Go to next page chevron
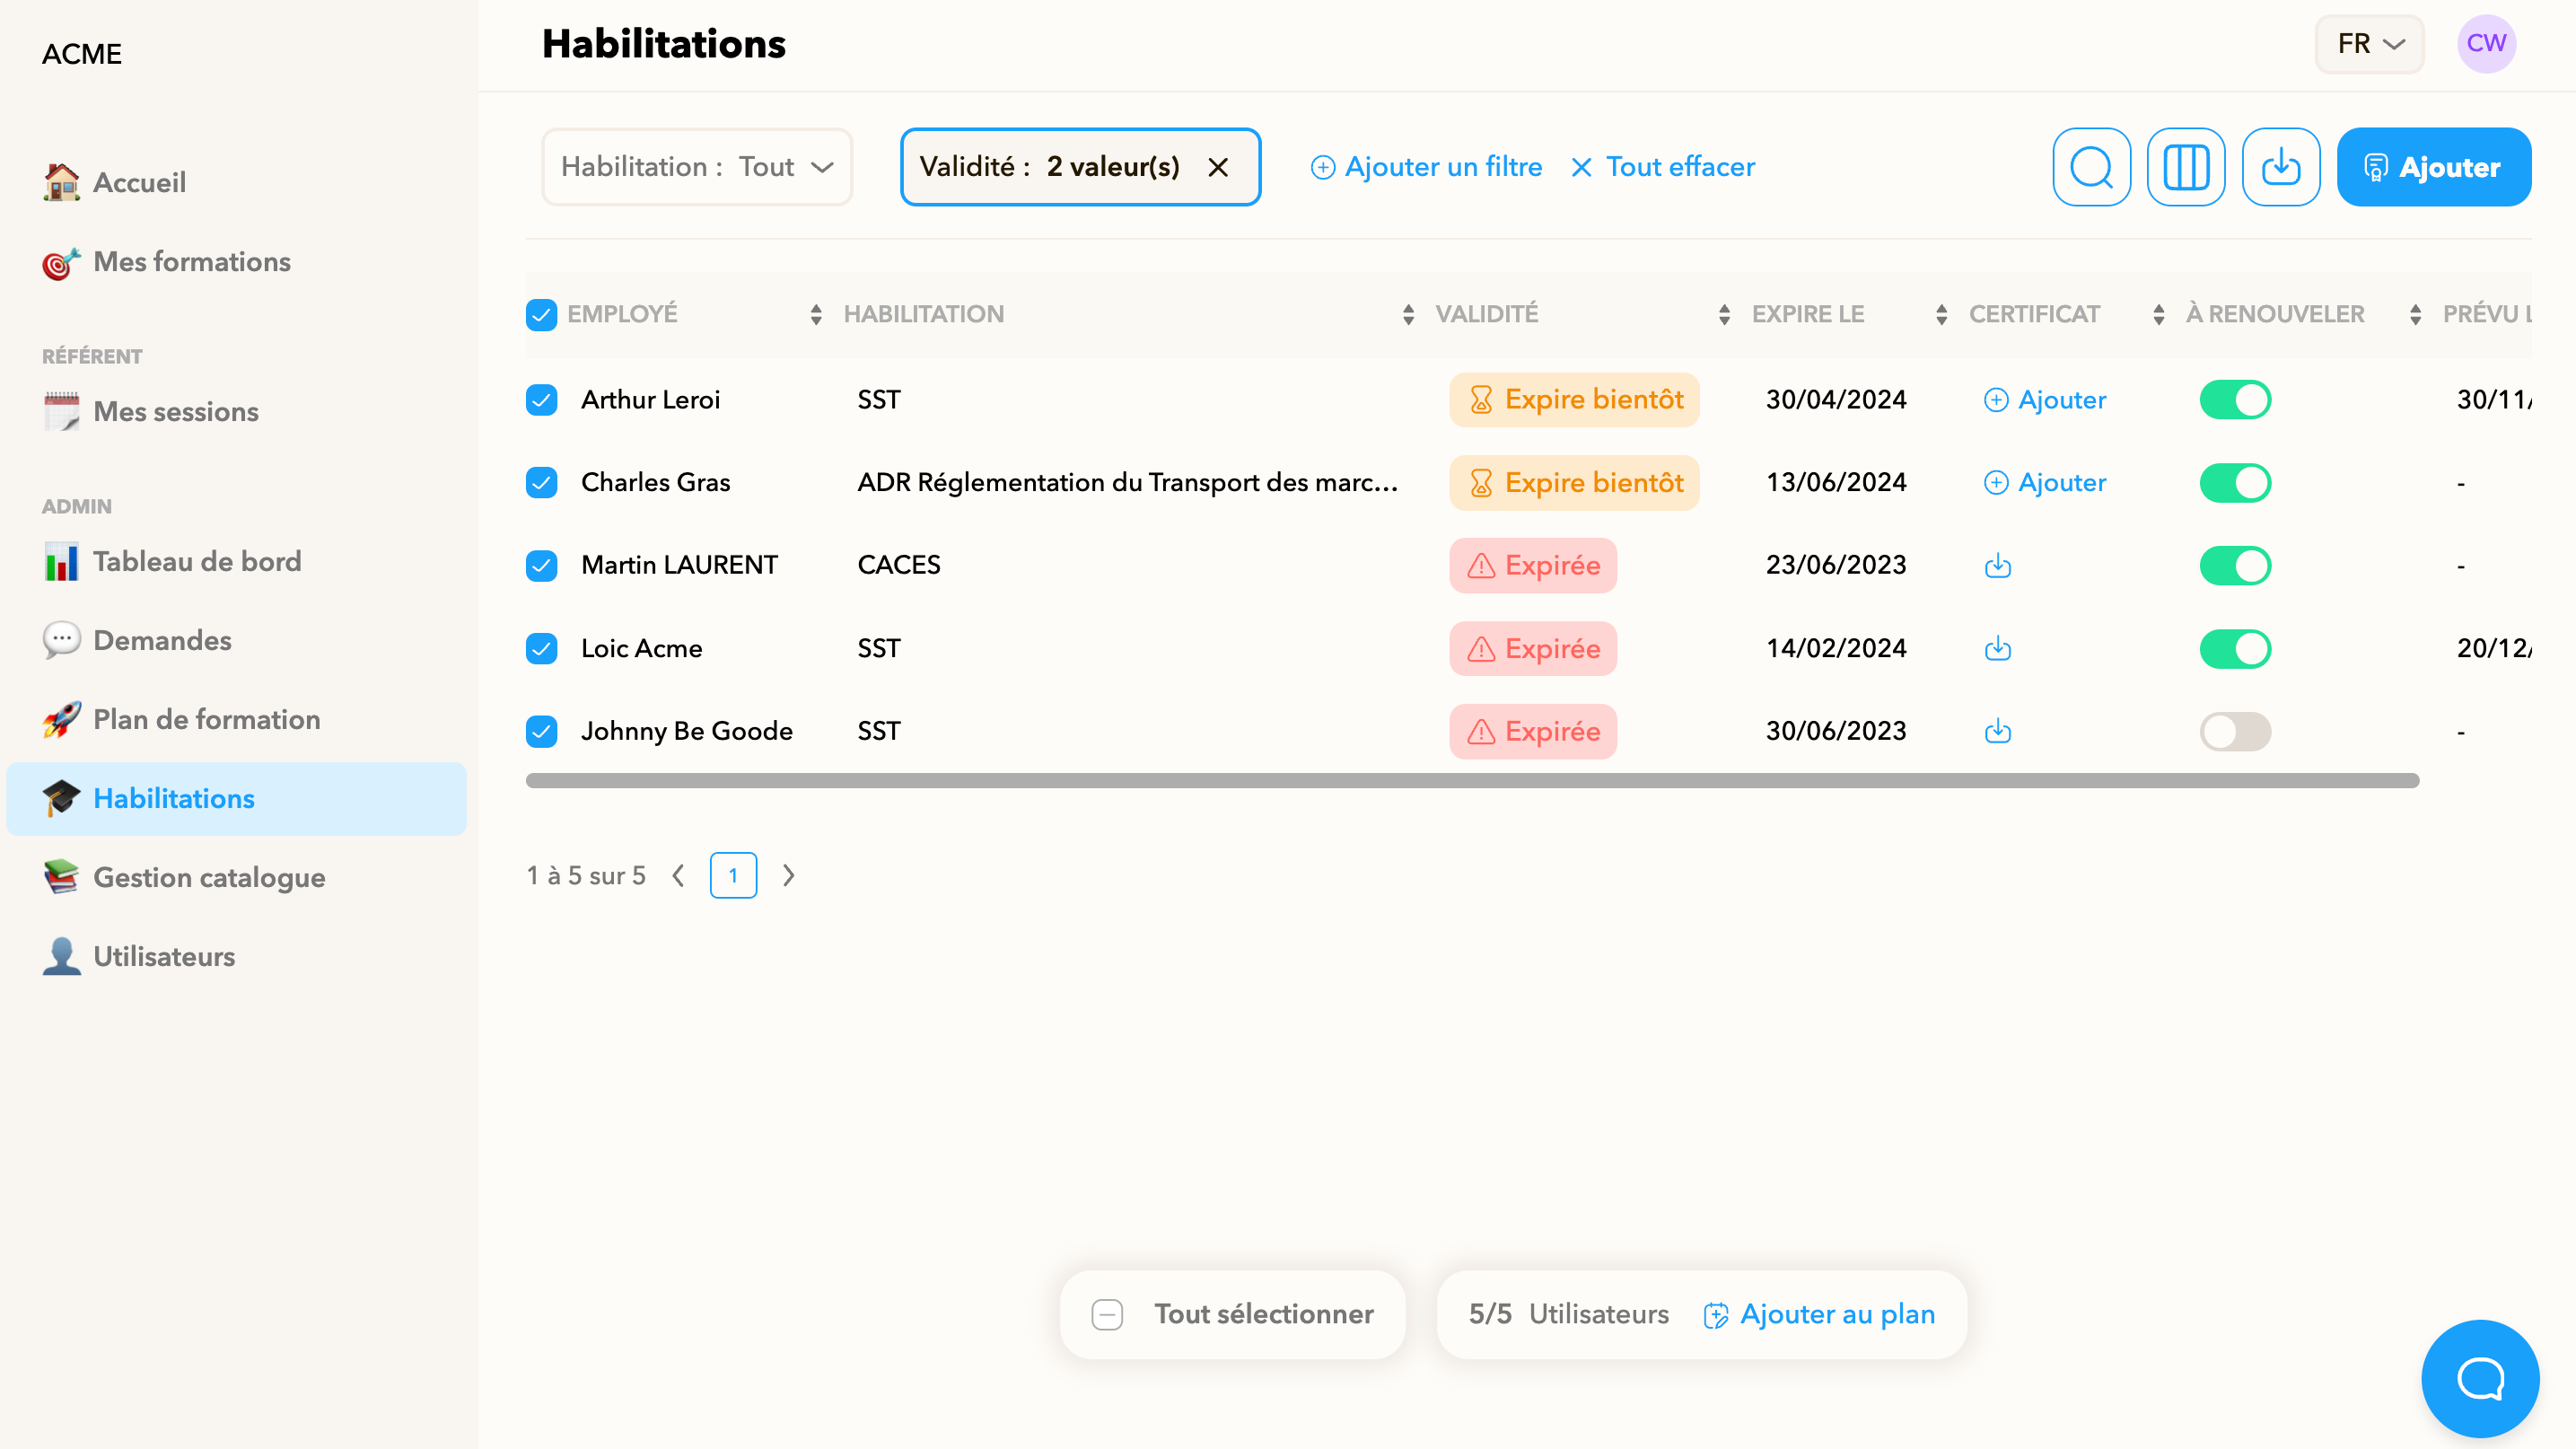This screenshot has height=1449, width=2576. (788, 876)
